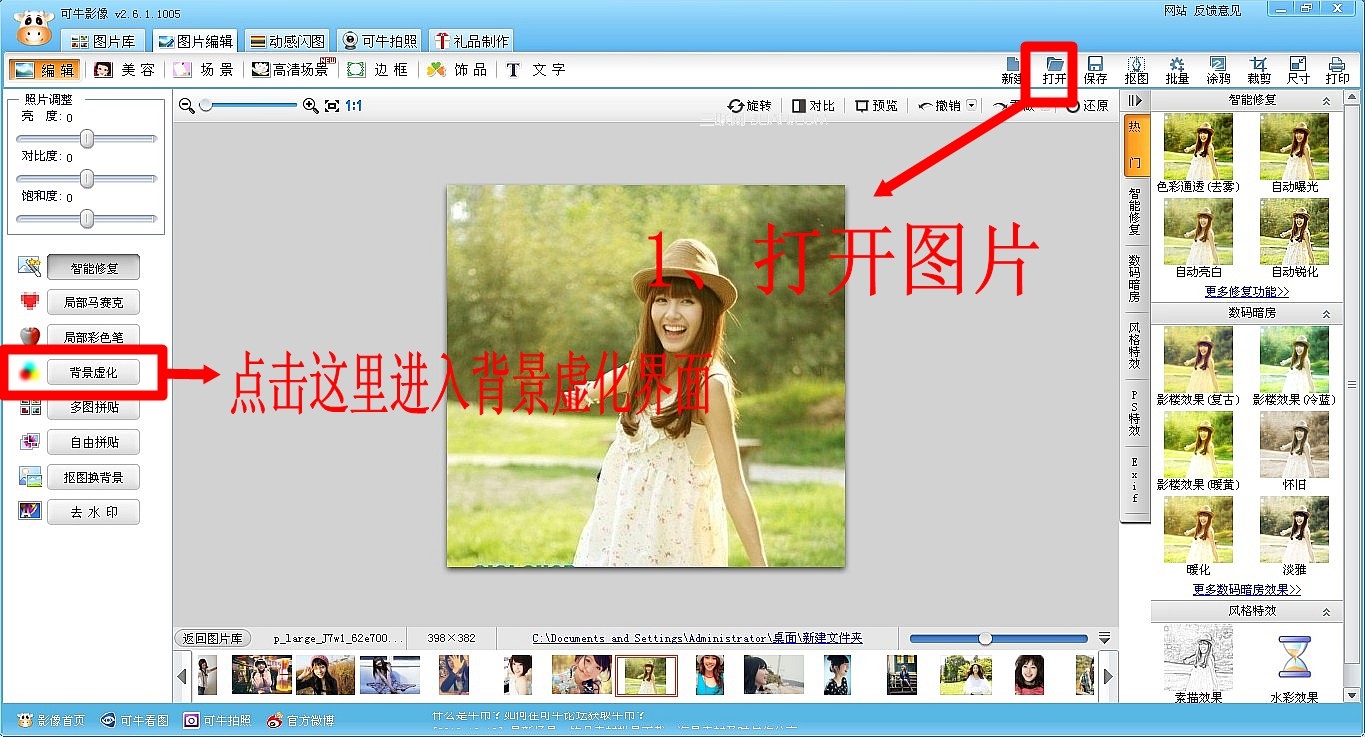Click the 局部彩色笔 button
Viewport: 1365px width, 737px height.
pyautogui.click(x=93, y=337)
